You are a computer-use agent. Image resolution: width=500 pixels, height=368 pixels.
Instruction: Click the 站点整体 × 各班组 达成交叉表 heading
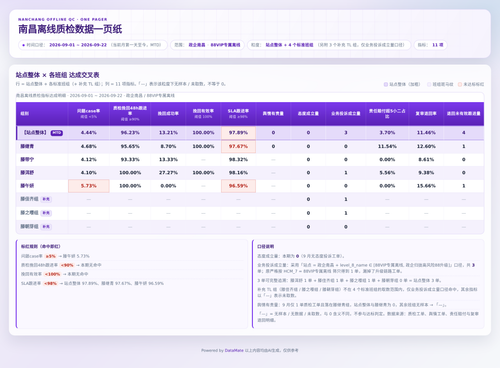pyautogui.click(x=57, y=75)
